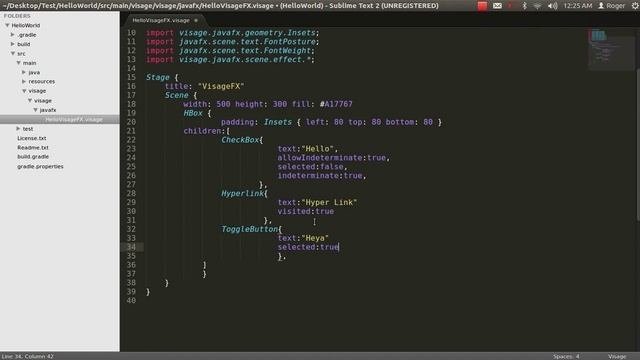The height and width of the screenshot is (360, 640).
Task: Open the sound volume indicator
Action: [552, 6]
